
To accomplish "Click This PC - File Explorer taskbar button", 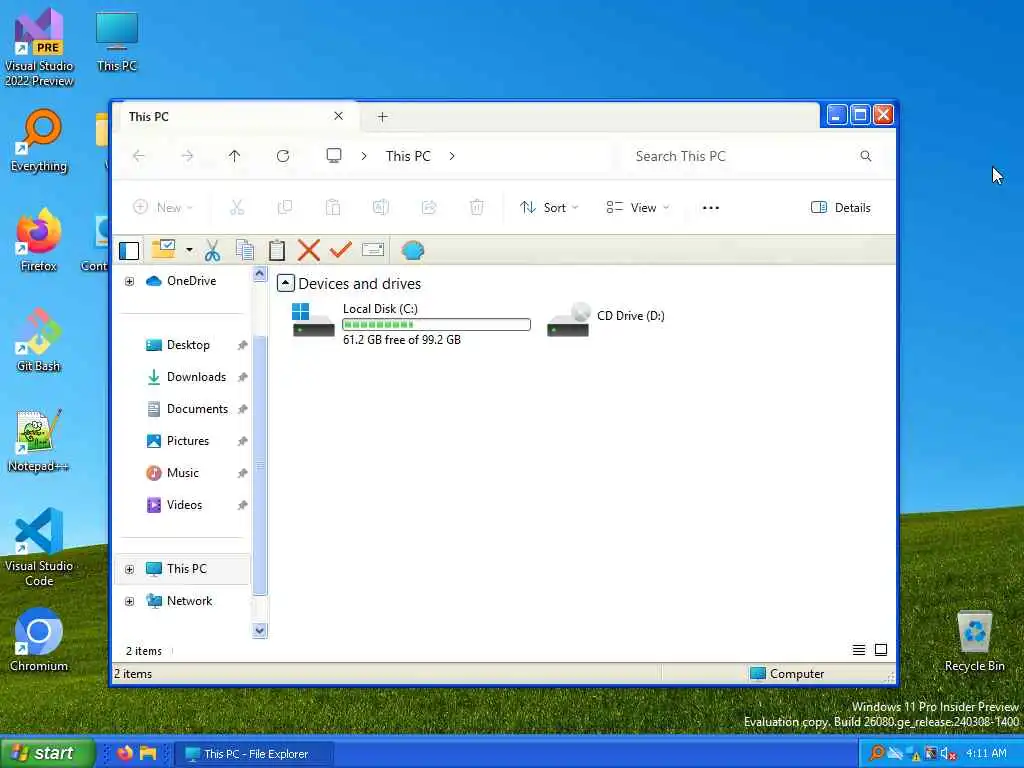I will point(255,754).
